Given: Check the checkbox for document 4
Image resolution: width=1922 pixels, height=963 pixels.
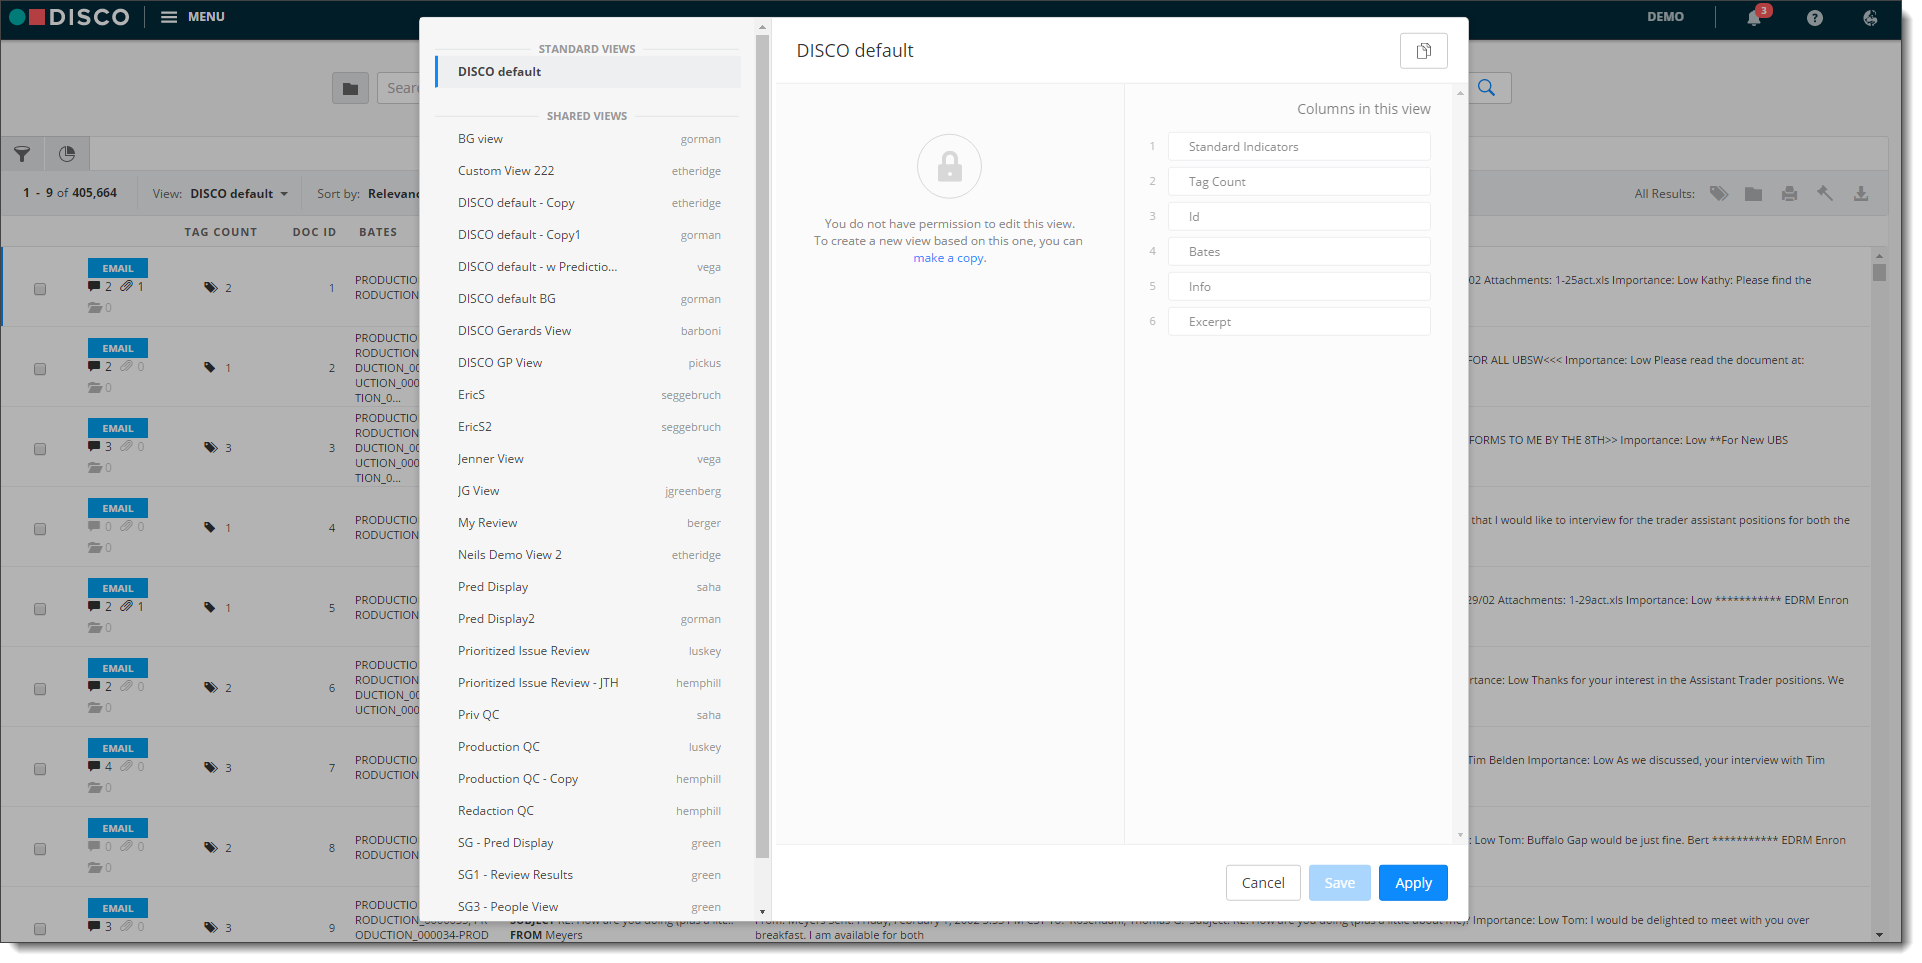Looking at the screenshot, I should click(40, 529).
